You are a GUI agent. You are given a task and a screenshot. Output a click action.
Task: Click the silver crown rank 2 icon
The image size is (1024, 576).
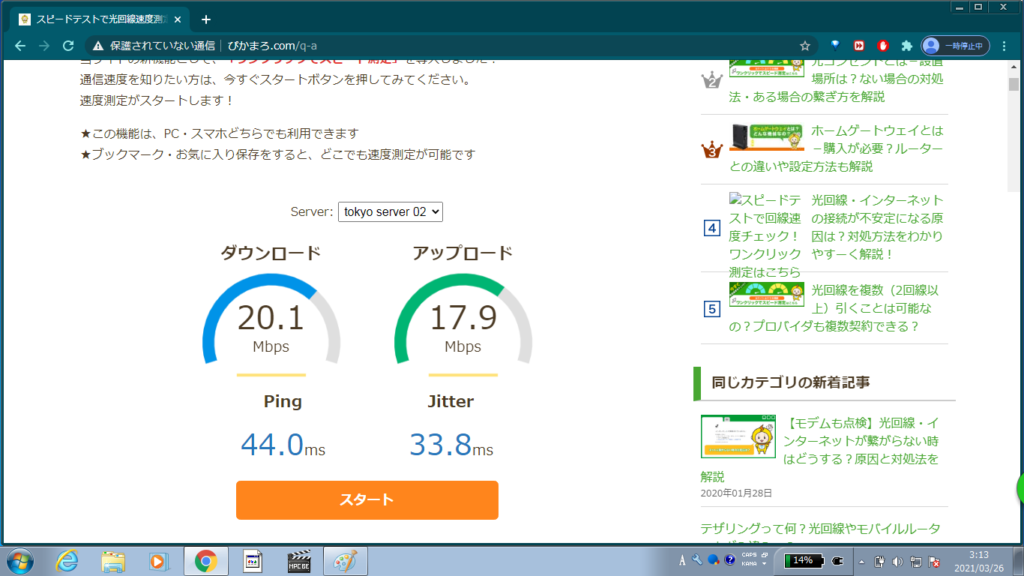point(712,80)
